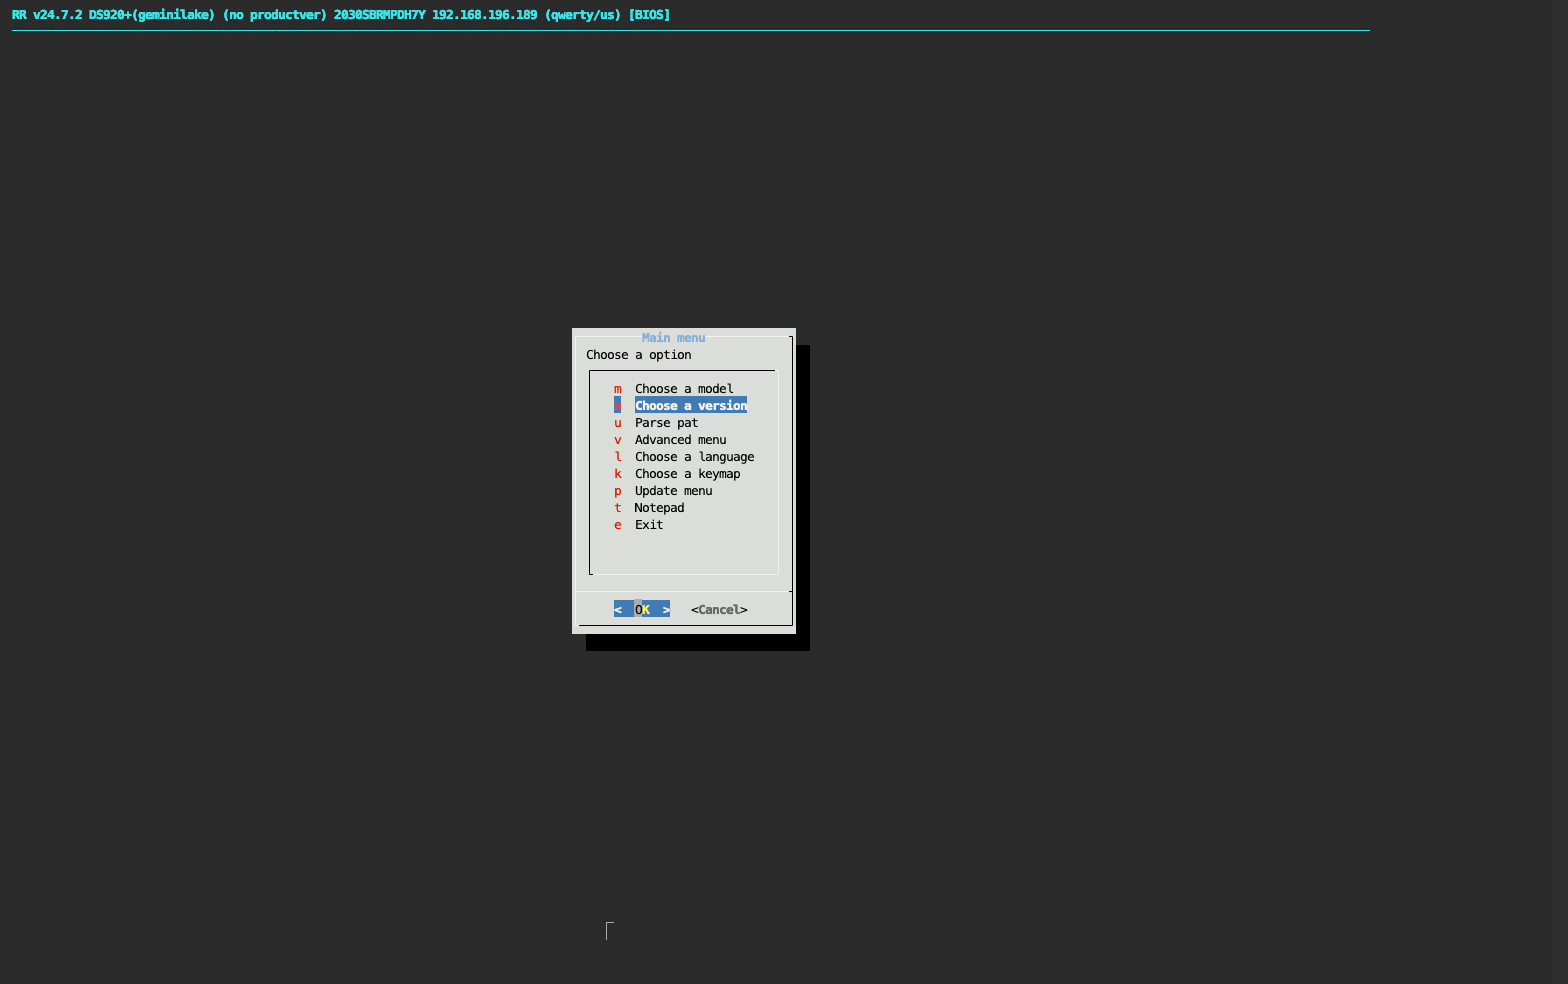
Task: Open the "Notepad" menu entry
Action: coord(659,508)
